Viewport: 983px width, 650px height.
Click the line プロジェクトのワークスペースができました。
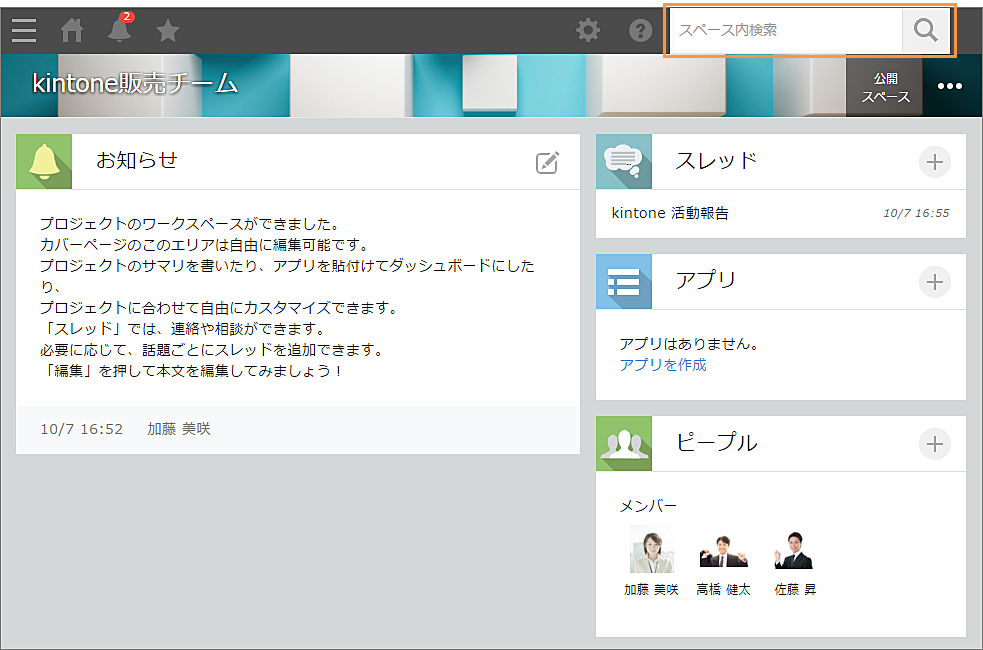coord(190,224)
